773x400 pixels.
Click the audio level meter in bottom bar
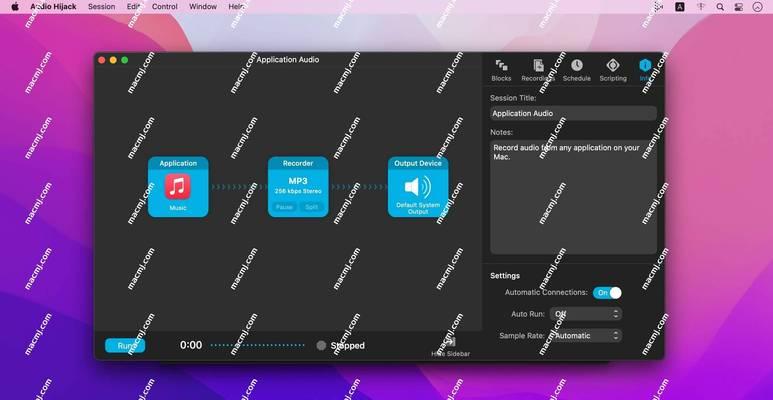point(257,345)
